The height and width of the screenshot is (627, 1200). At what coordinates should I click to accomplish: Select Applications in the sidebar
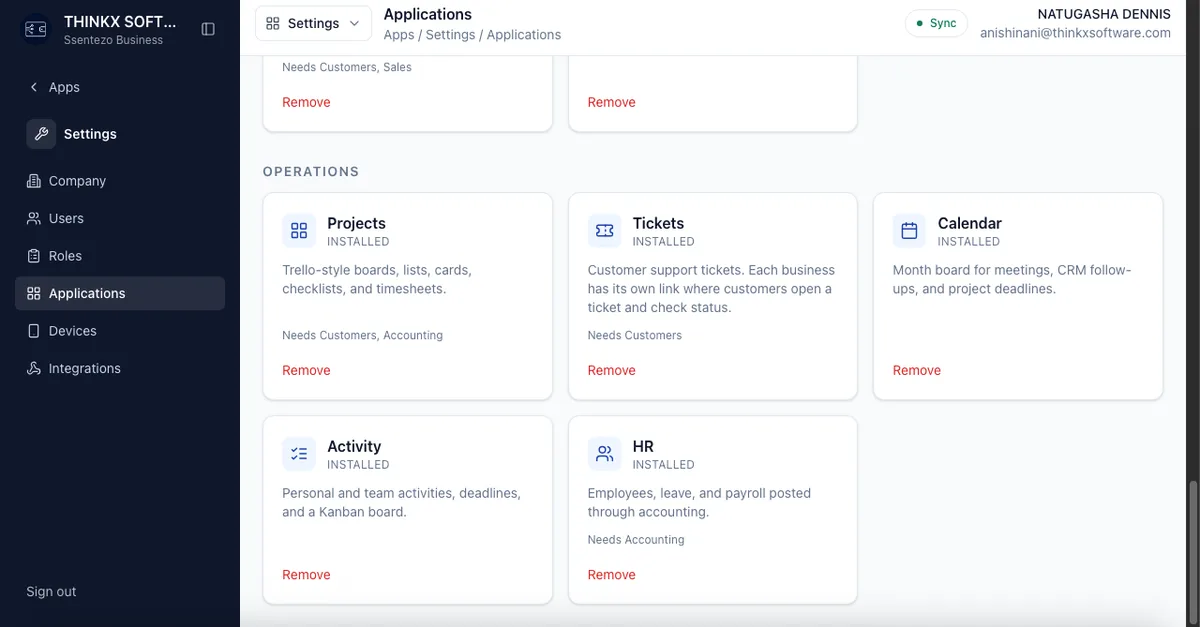(120, 293)
